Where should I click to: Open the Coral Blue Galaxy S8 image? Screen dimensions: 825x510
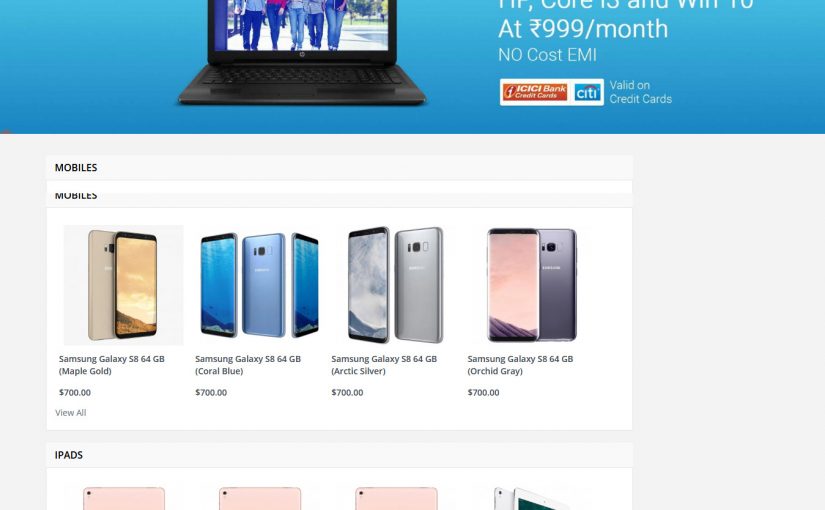tap(260, 285)
